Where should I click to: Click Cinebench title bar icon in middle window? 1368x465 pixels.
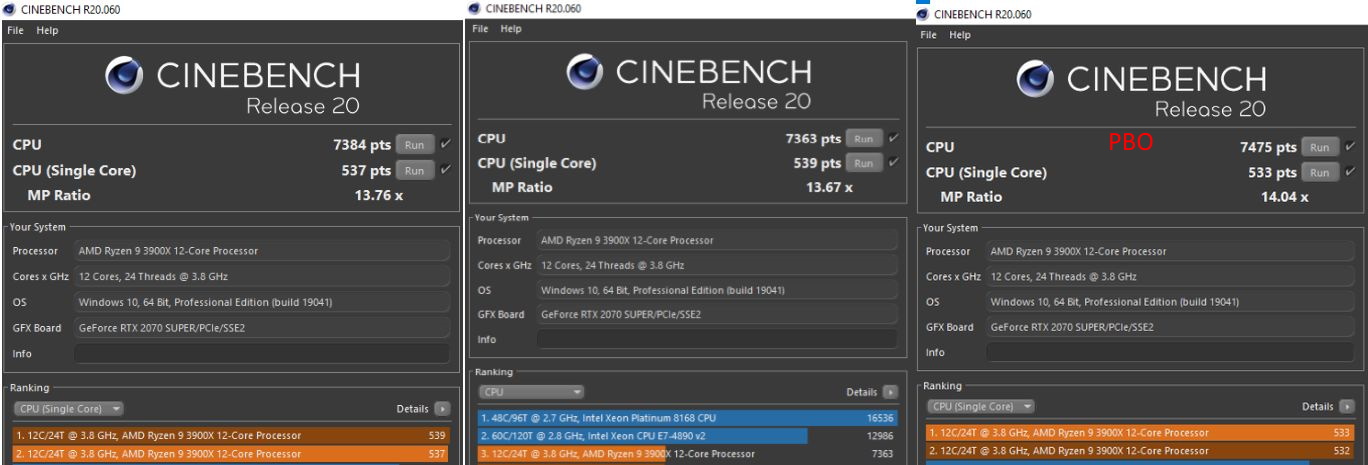tap(474, 8)
